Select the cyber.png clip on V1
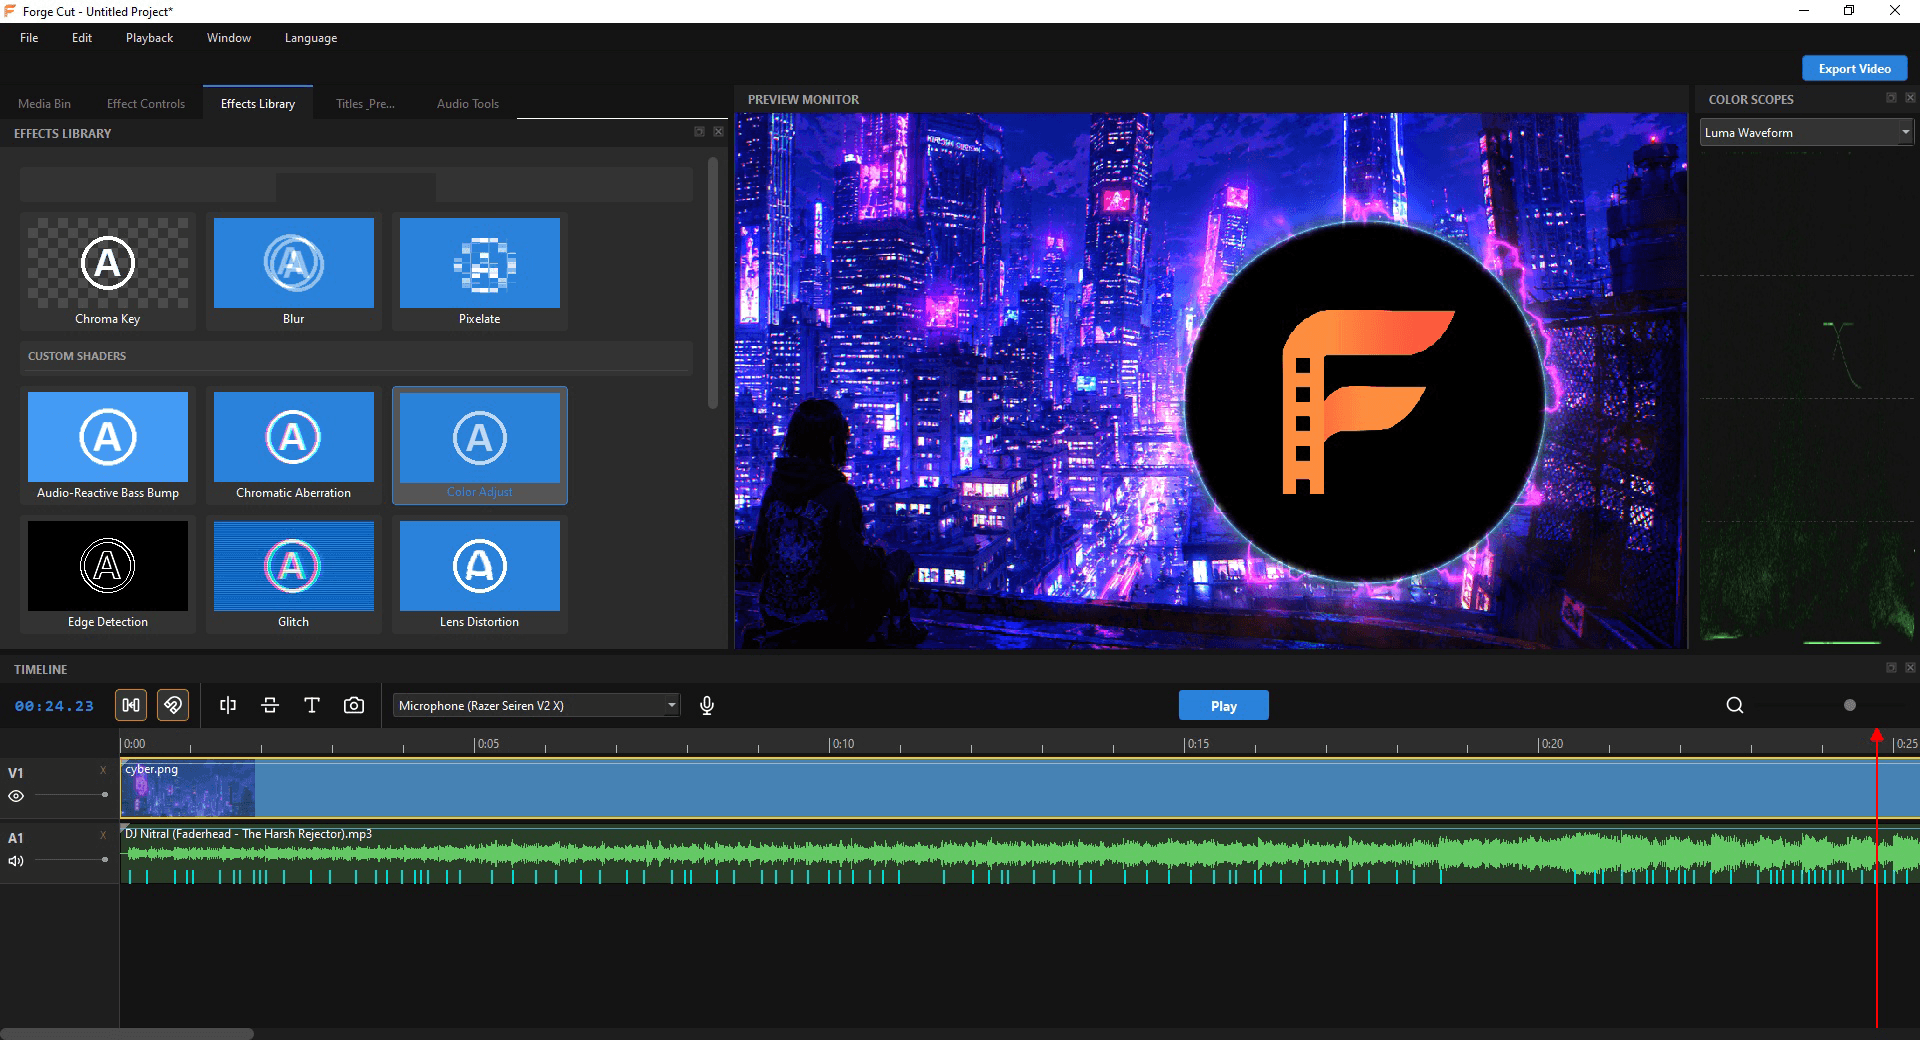The image size is (1920, 1040). click(x=1019, y=789)
